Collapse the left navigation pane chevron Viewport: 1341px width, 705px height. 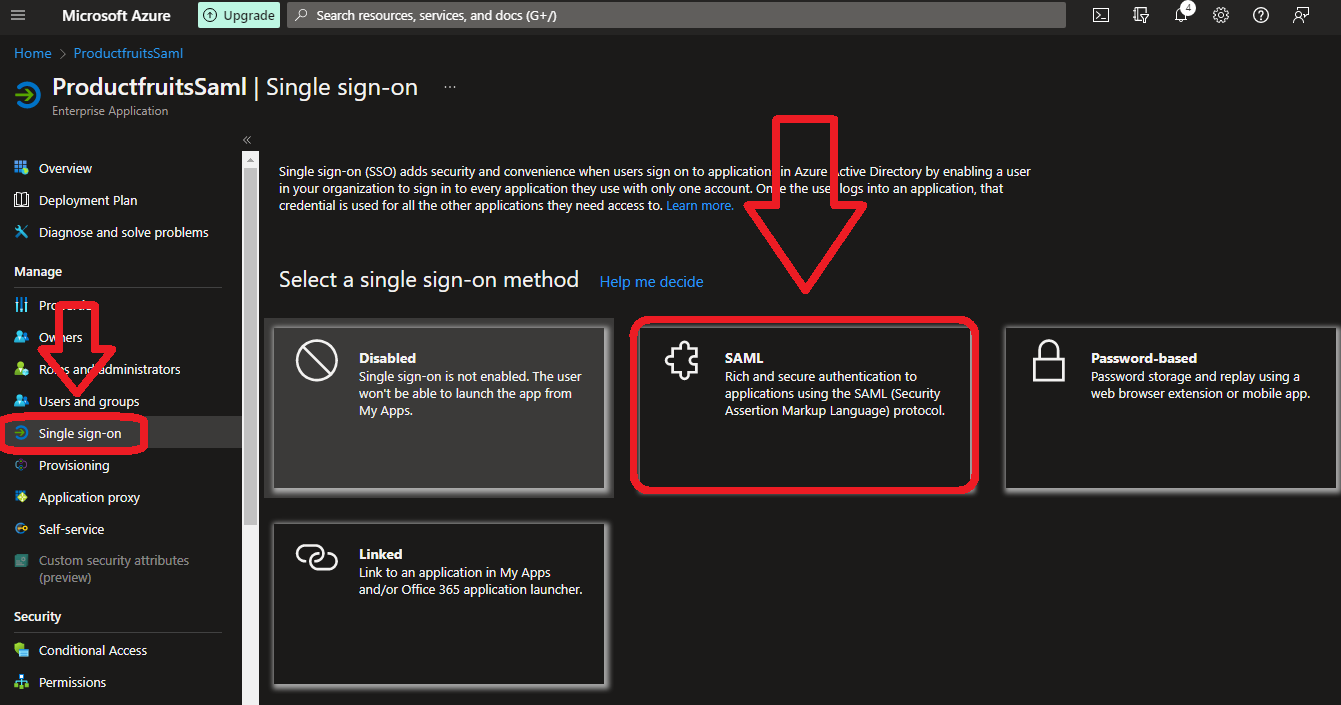pos(246,139)
